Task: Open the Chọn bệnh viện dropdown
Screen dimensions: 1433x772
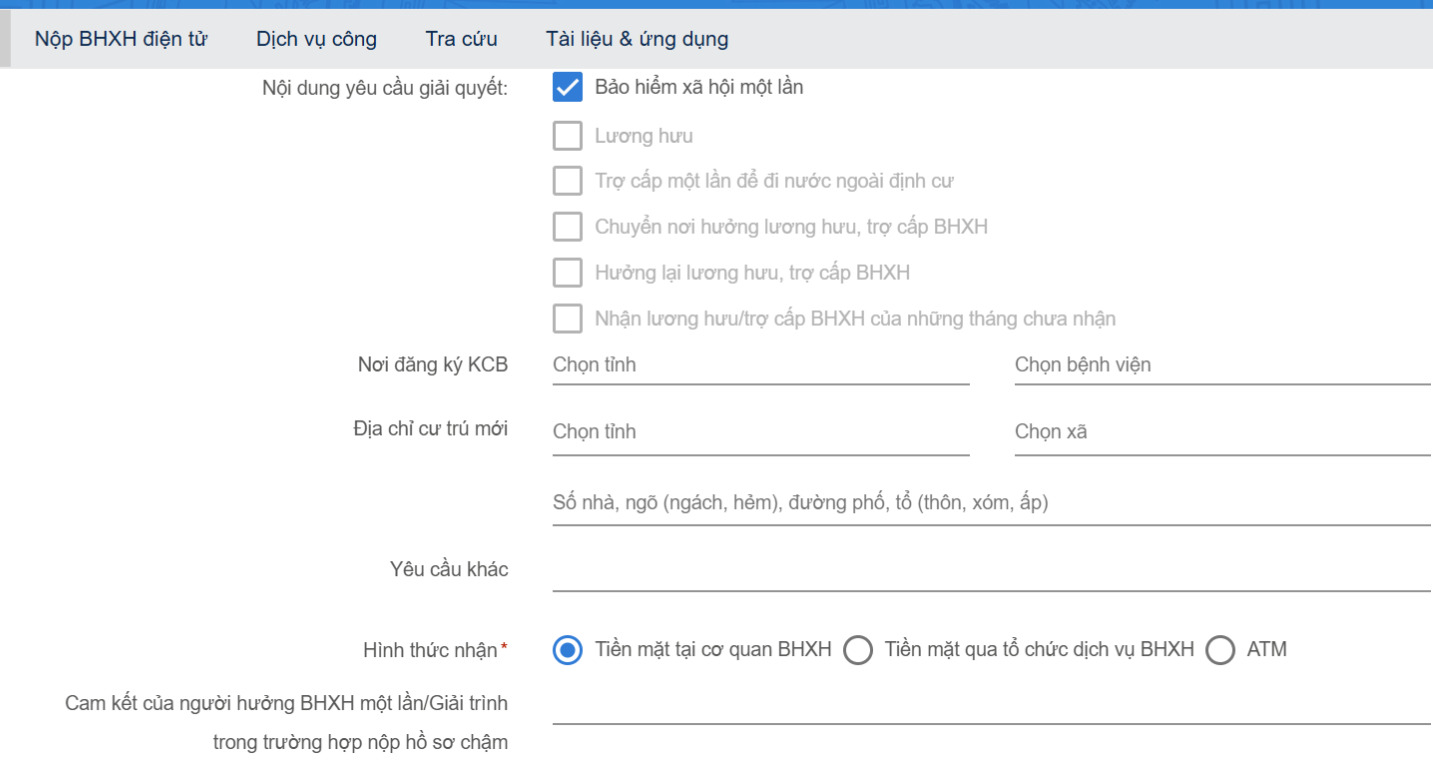Action: (x=1222, y=365)
